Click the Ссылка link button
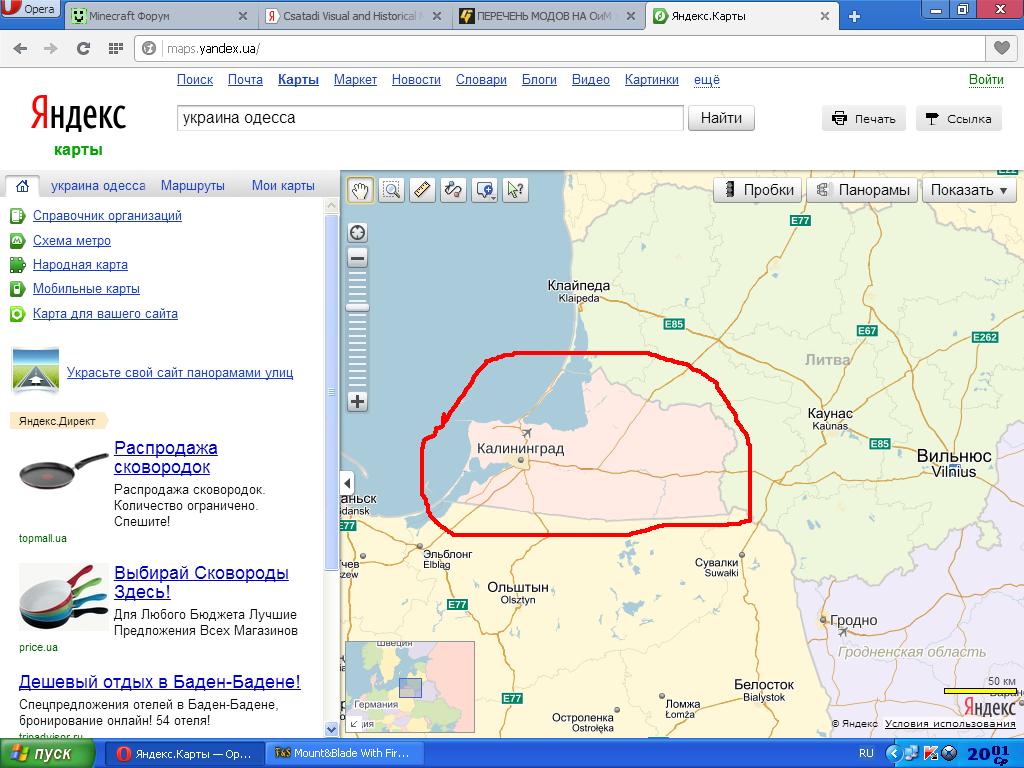The width and height of the screenshot is (1024, 768). pos(958,118)
